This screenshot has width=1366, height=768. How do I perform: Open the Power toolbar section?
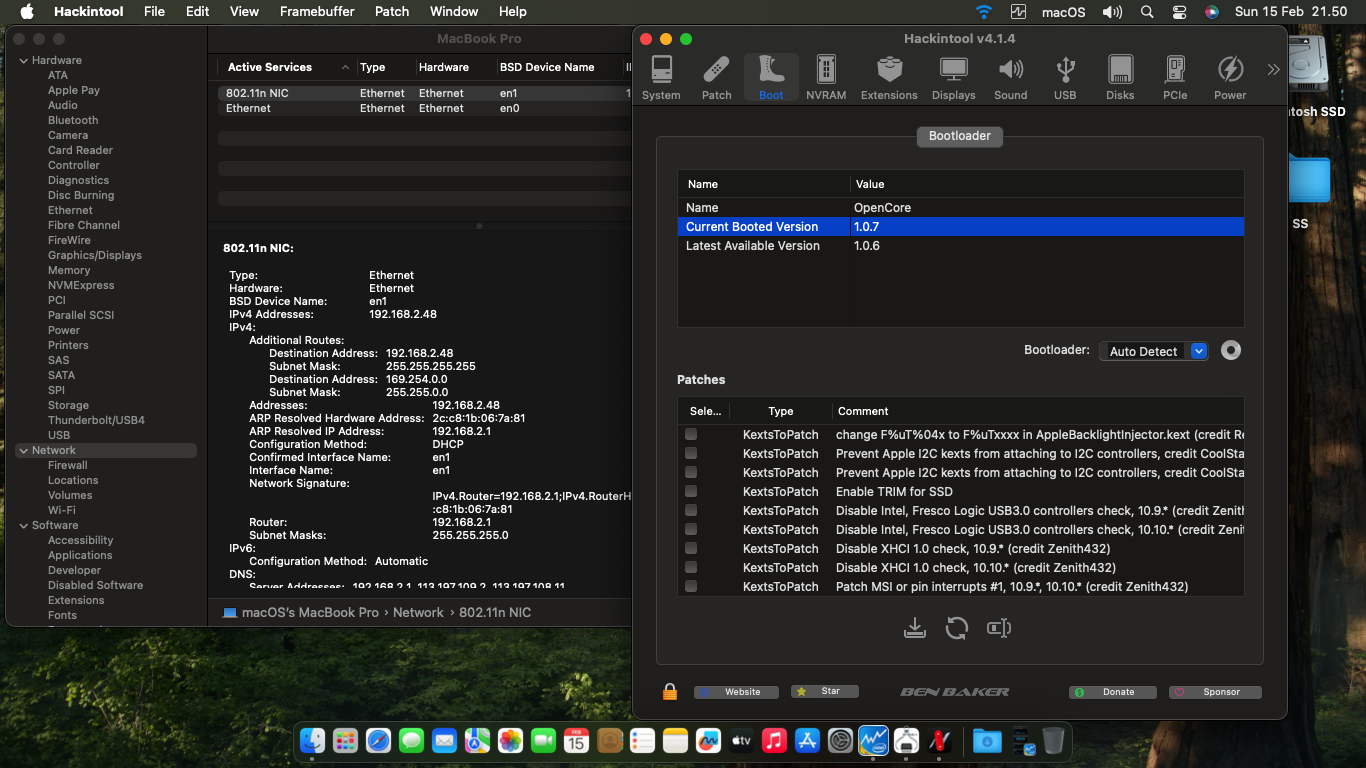click(x=1230, y=78)
